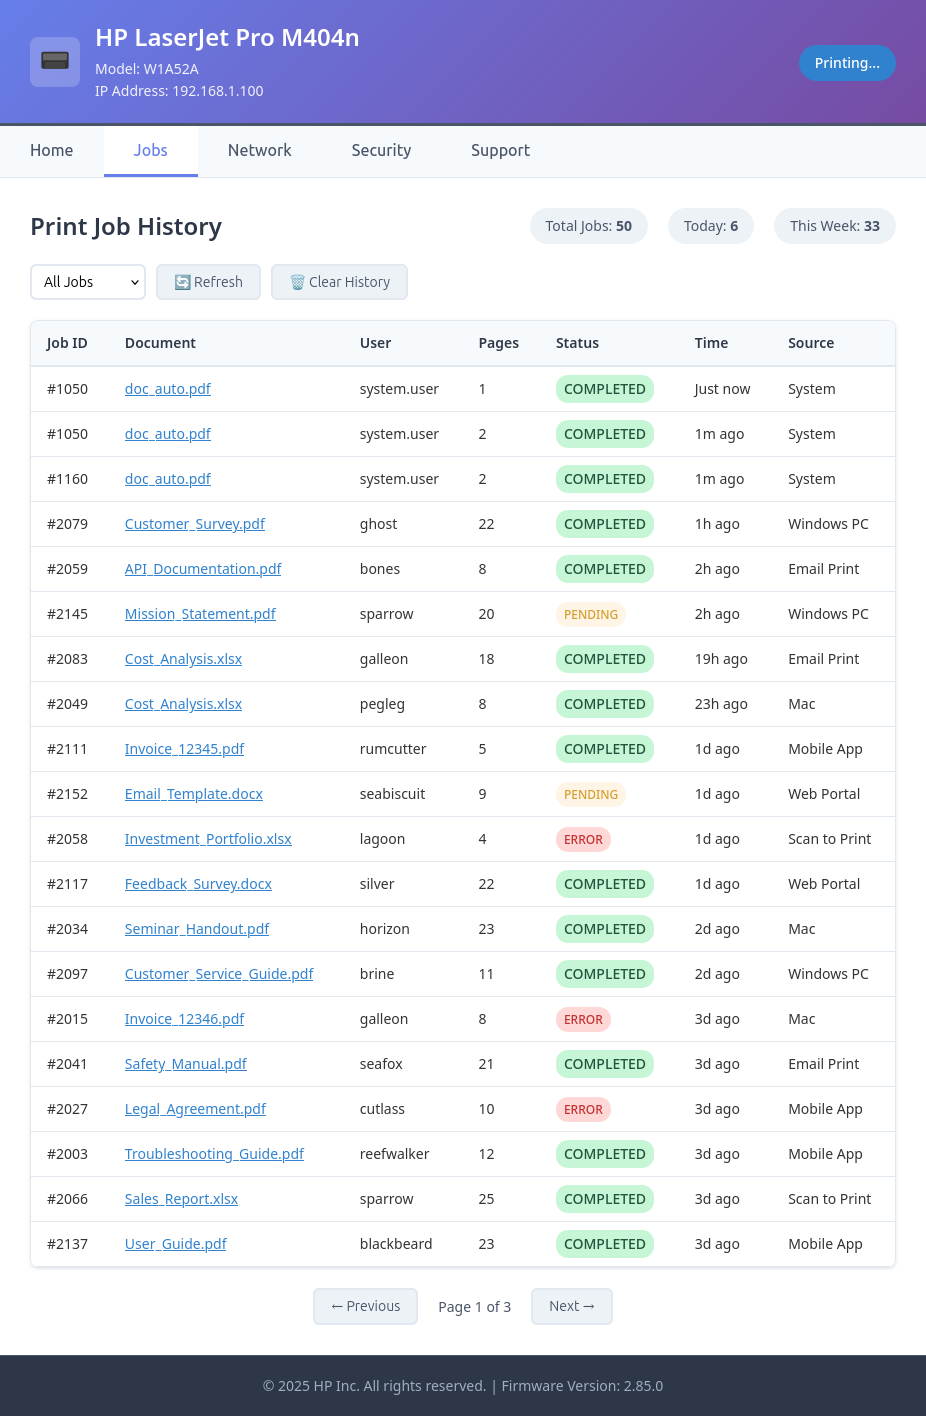Click ERROR status badge for job #2058

click(x=583, y=839)
